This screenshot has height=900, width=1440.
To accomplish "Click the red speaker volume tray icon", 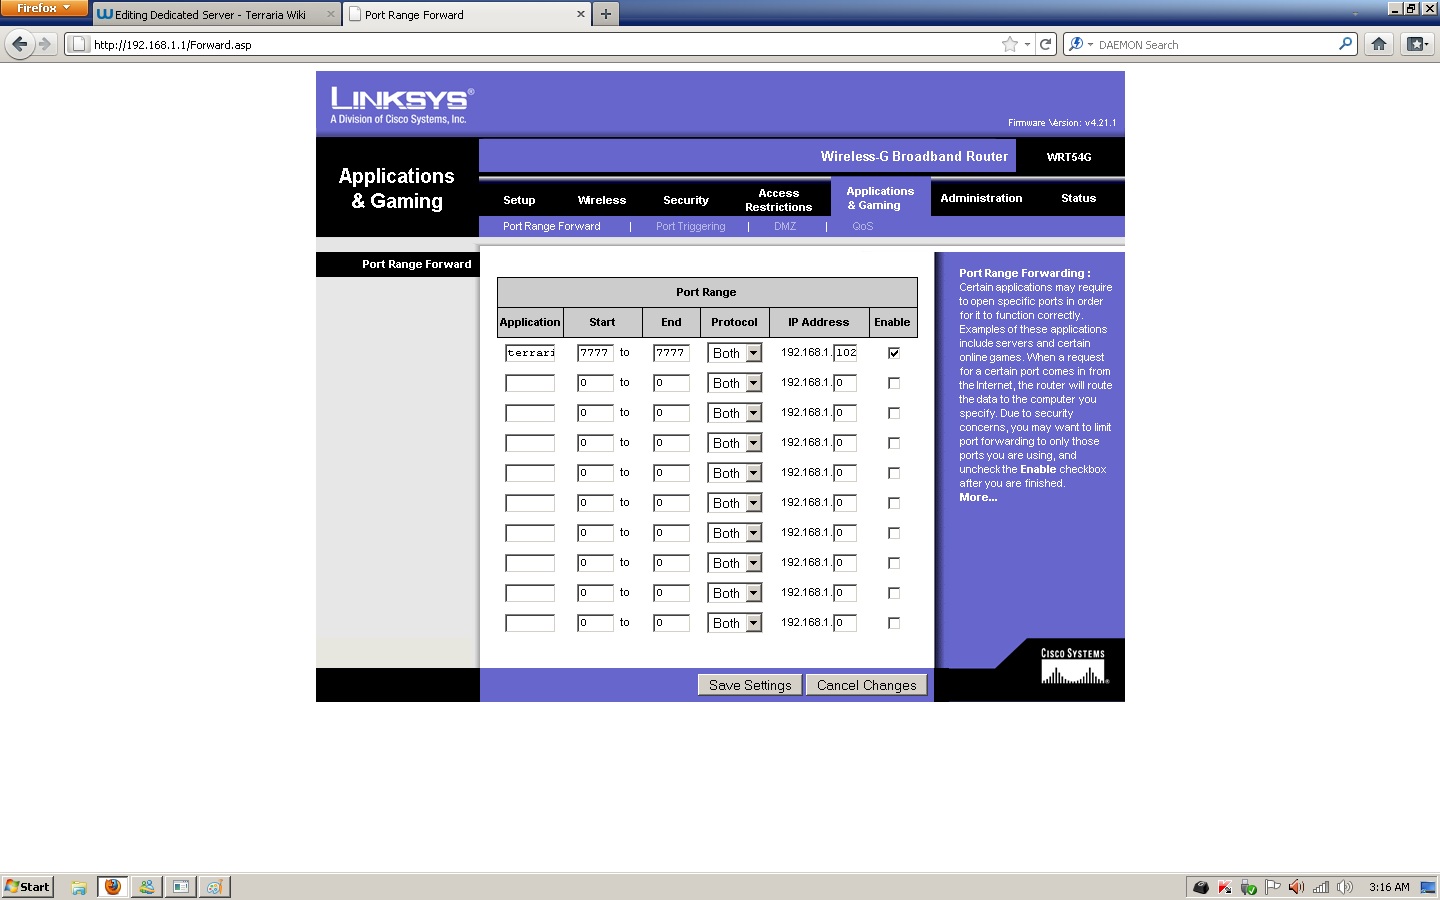I will tap(1297, 887).
